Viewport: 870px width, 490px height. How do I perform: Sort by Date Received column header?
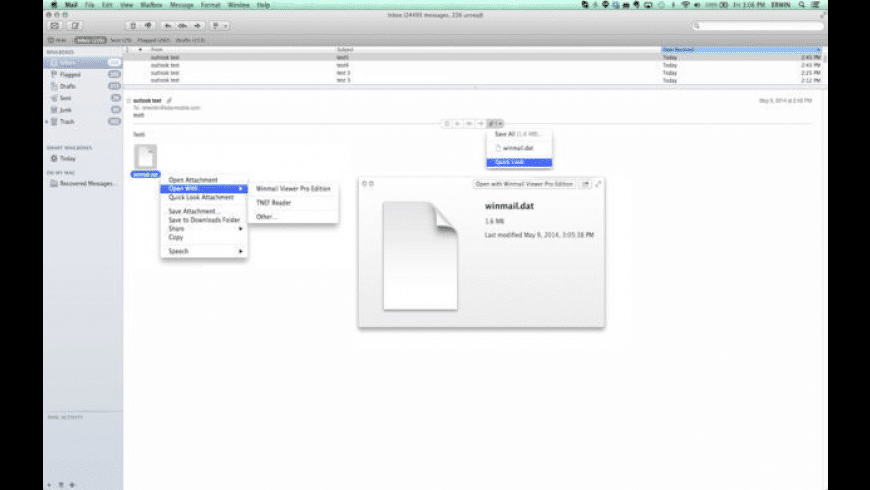[x=741, y=49]
